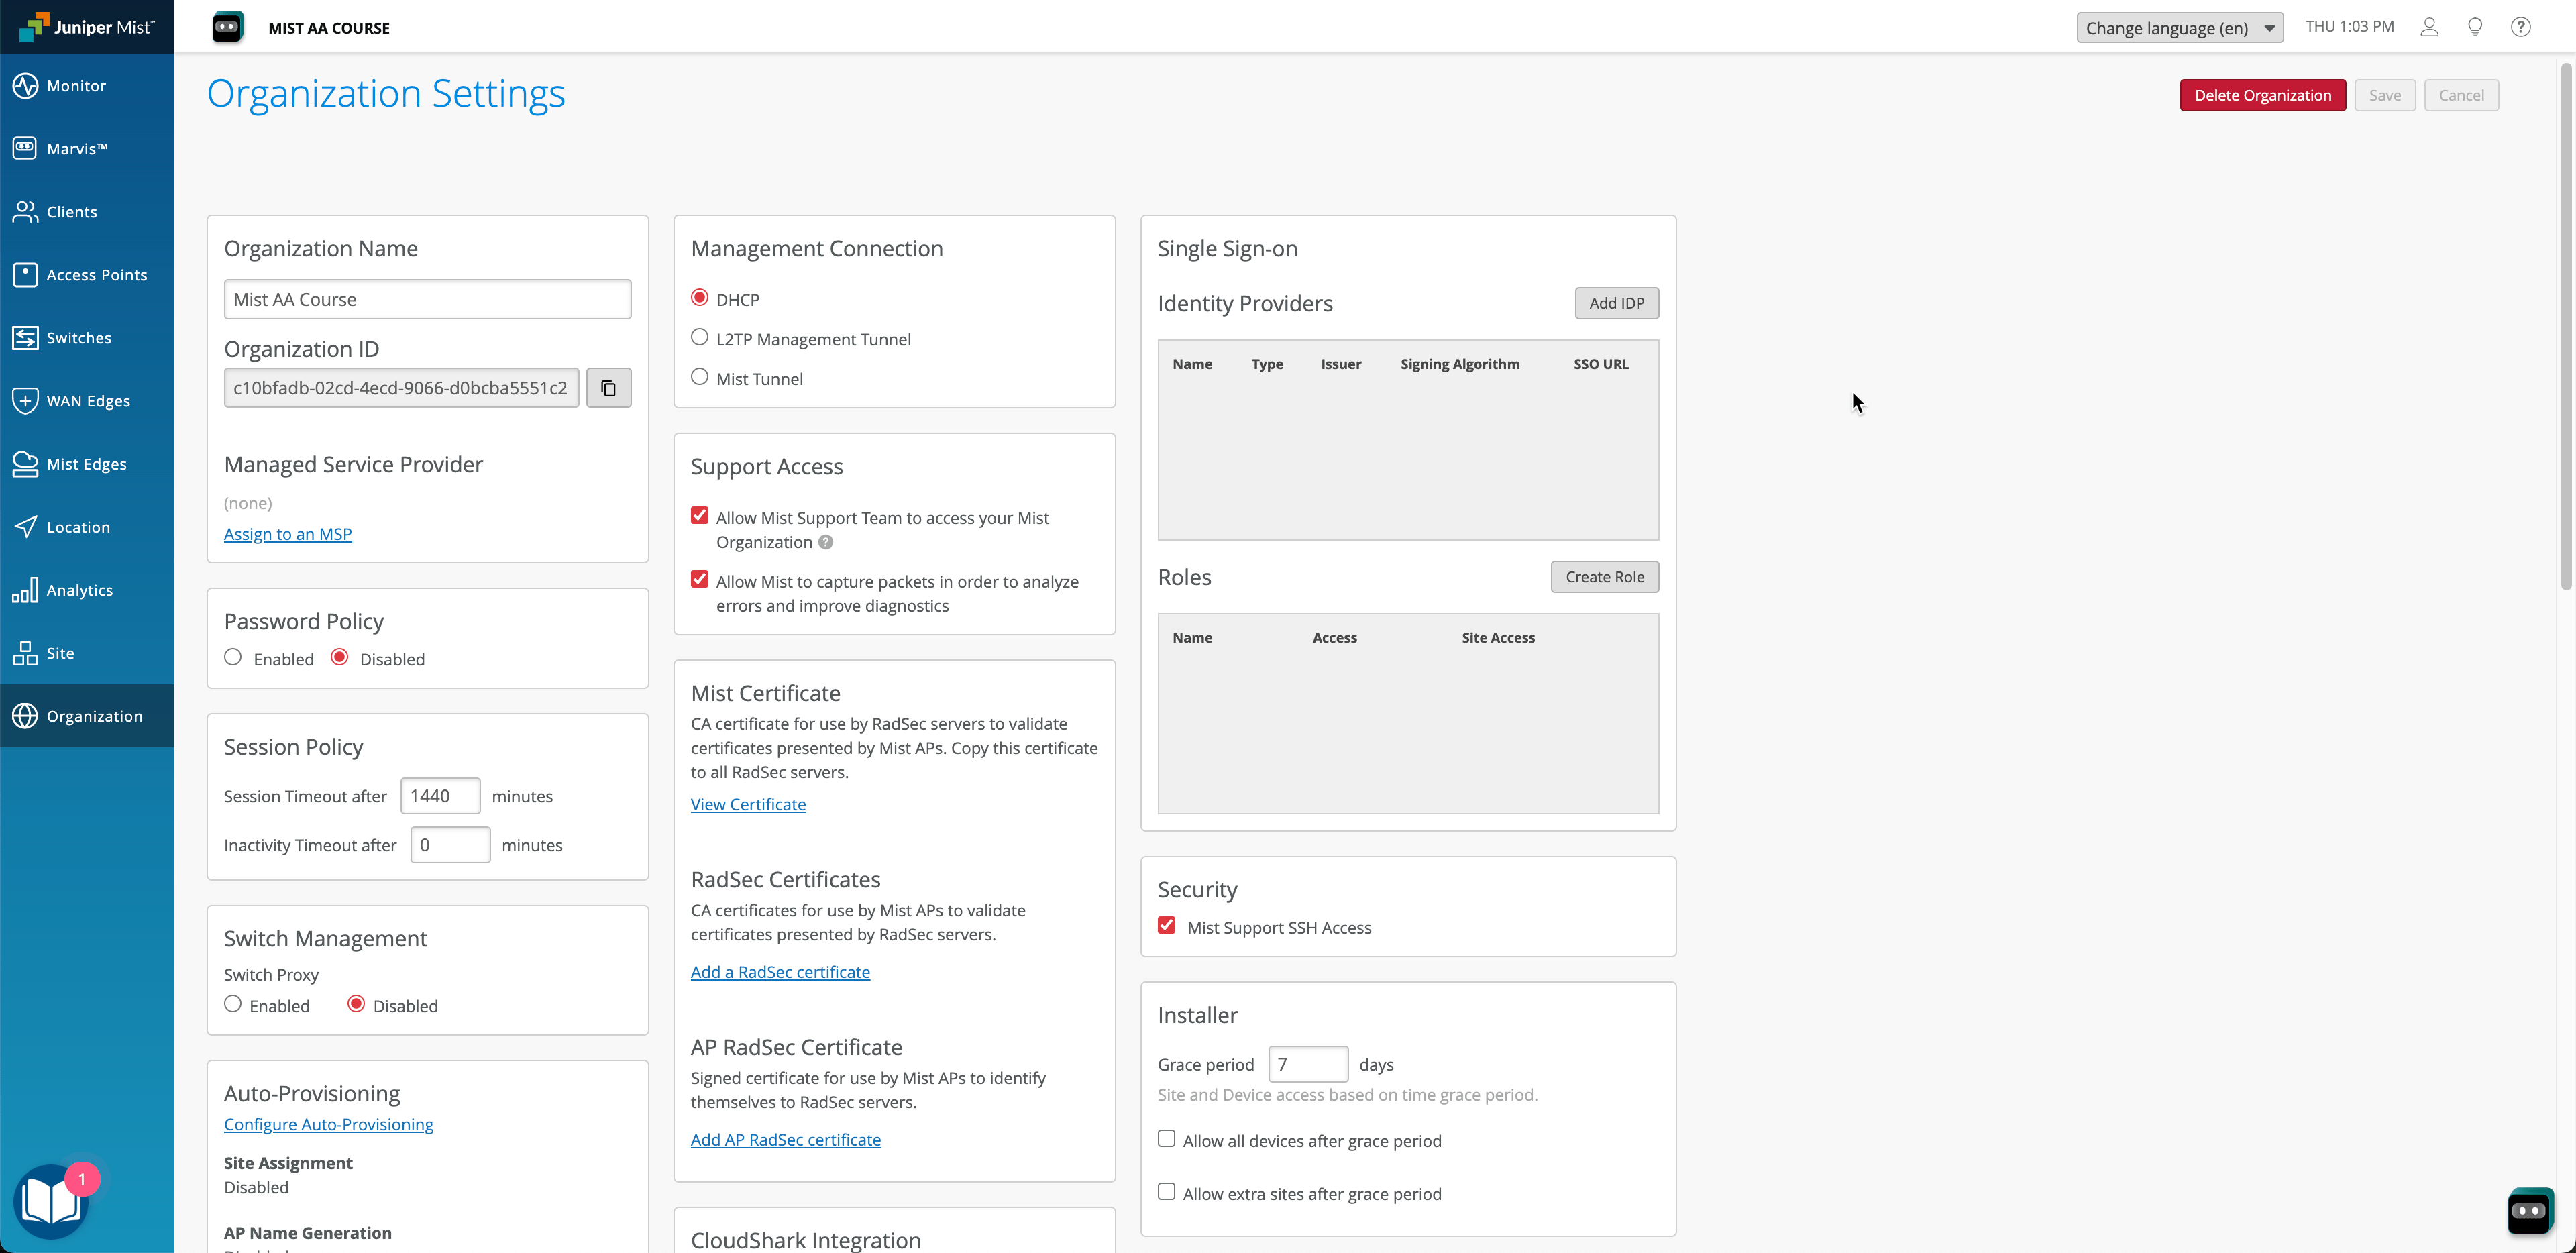Click the Add IDP button
2576x1253 pixels.
click(1616, 302)
